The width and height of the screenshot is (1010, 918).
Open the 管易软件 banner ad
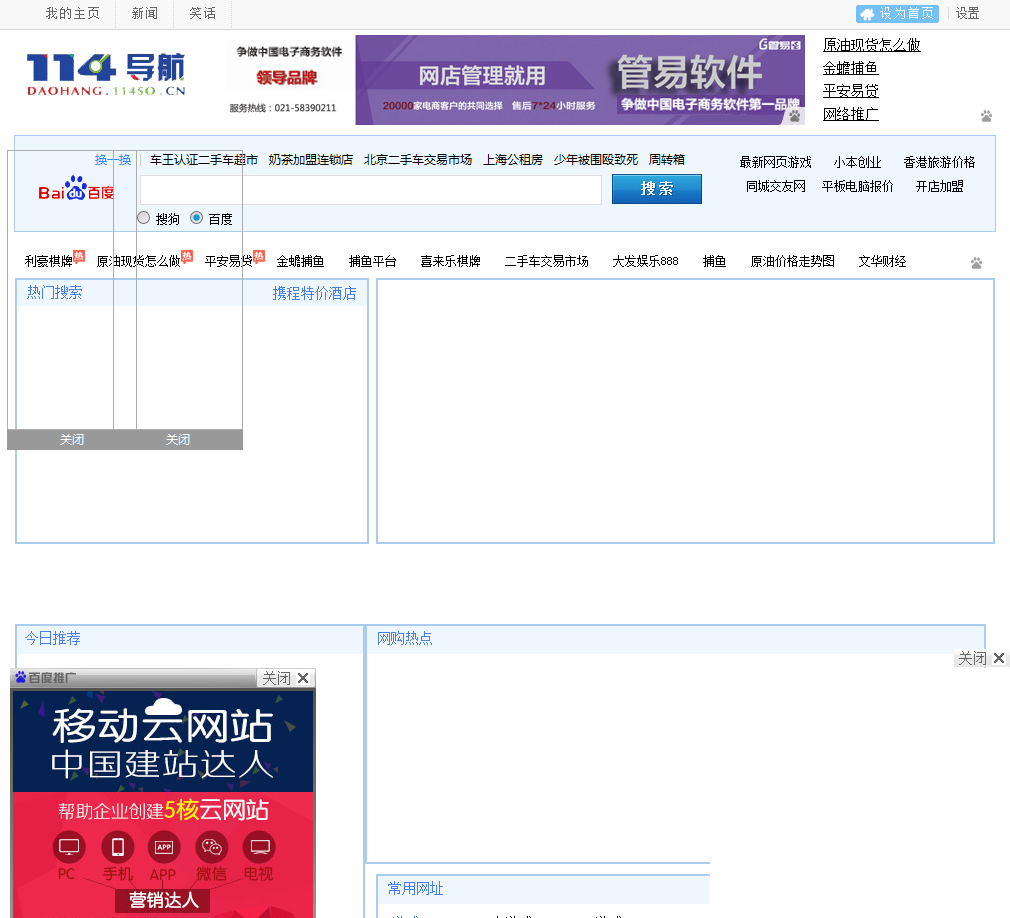tap(580, 80)
